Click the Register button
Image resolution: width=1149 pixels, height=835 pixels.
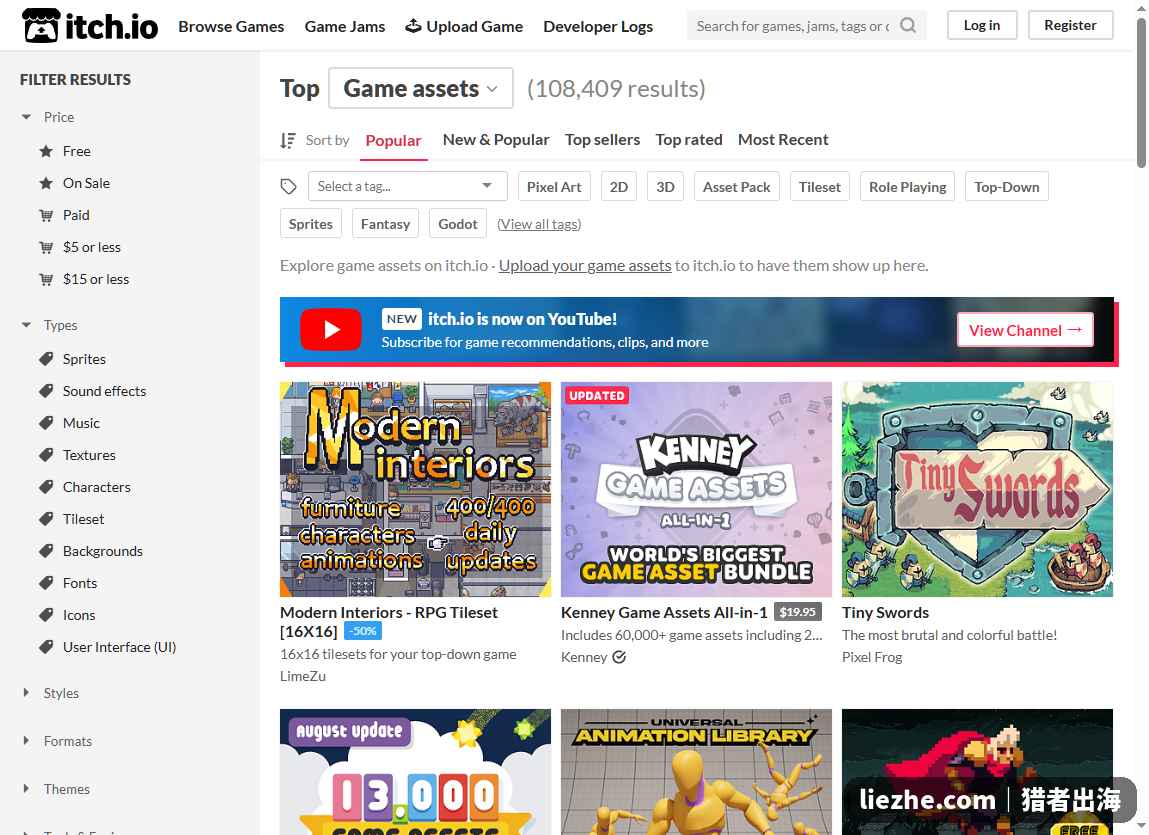coord(1070,25)
